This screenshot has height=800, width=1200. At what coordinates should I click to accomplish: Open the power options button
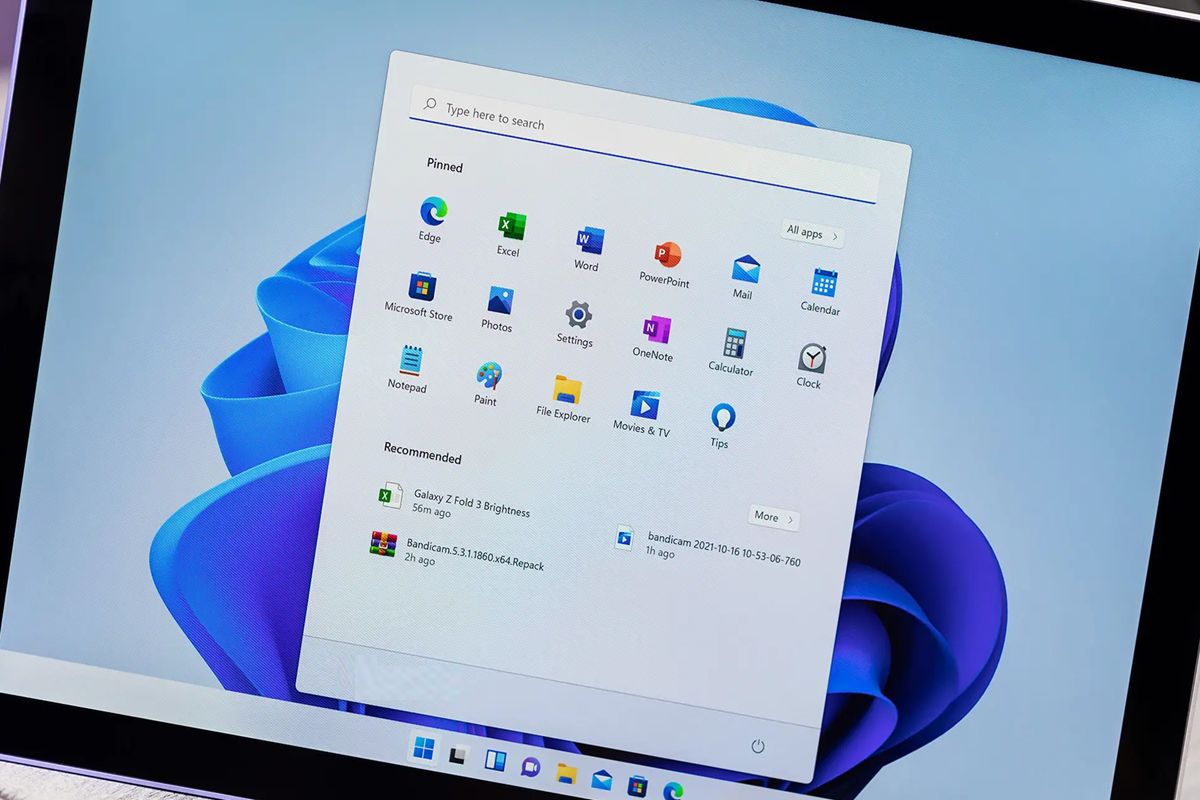point(758,746)
